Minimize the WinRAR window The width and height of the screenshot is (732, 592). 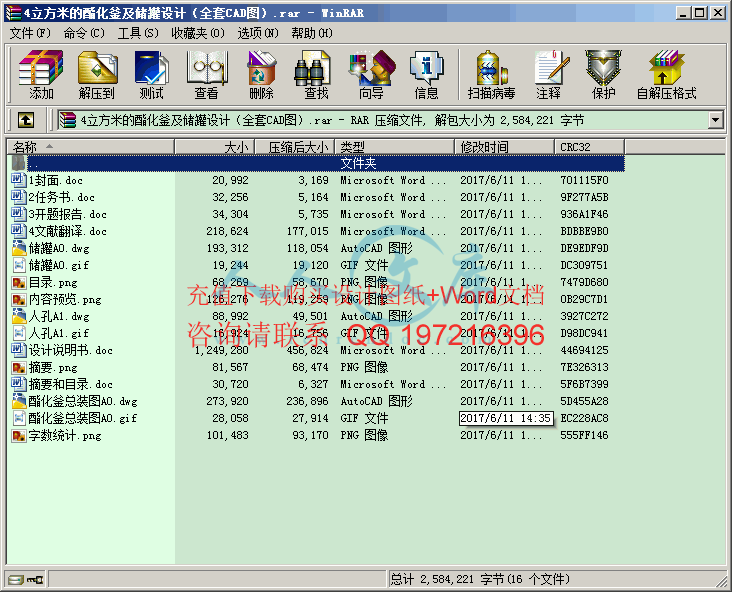tap(683, 13)
